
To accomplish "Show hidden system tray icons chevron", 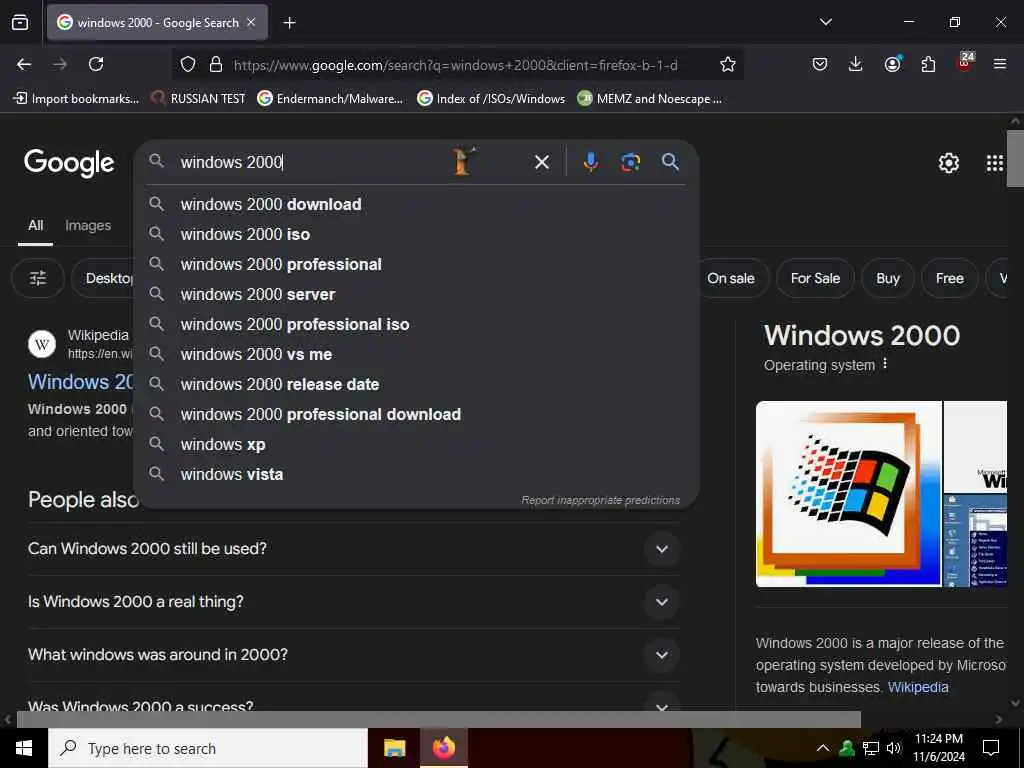I will click(823, 748).
